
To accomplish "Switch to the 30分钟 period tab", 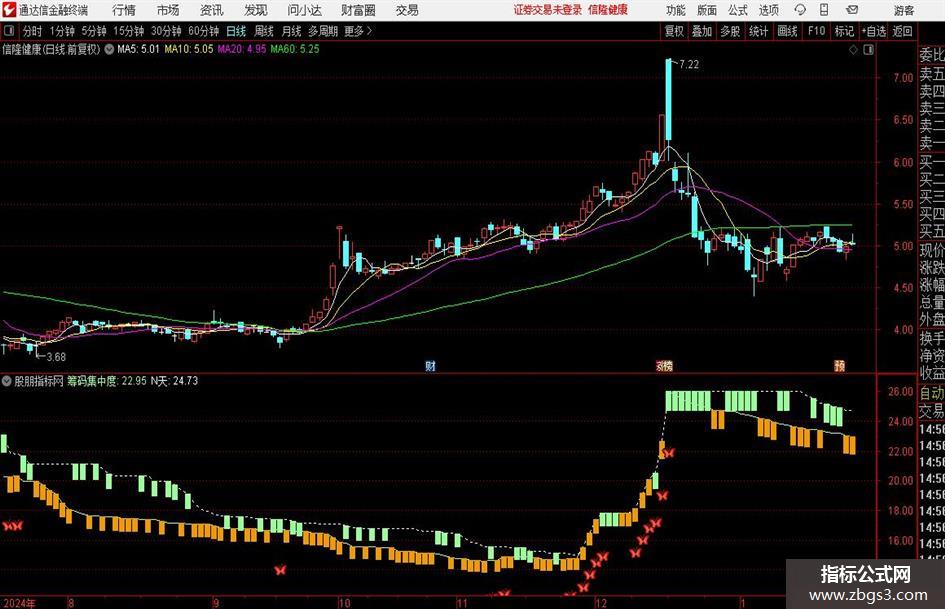I will [166, 31].
